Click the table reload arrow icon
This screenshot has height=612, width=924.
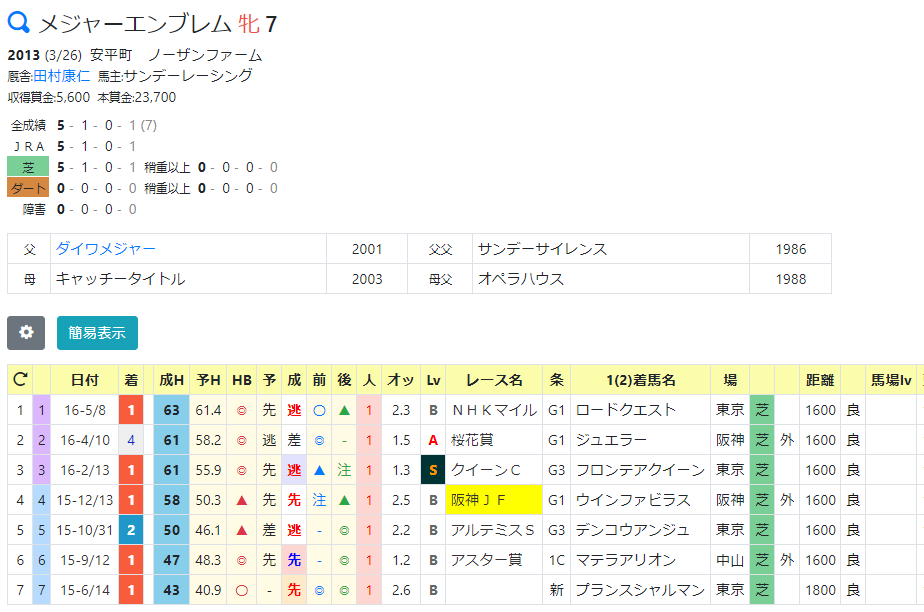20,379
